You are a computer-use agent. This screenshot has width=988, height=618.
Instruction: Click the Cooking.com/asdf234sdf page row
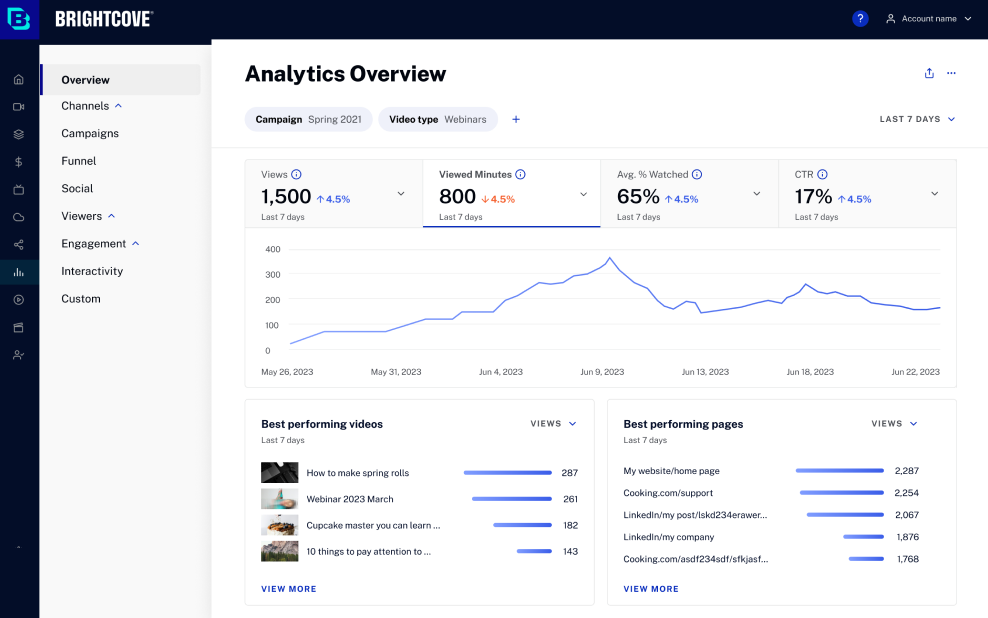[771, 559]
